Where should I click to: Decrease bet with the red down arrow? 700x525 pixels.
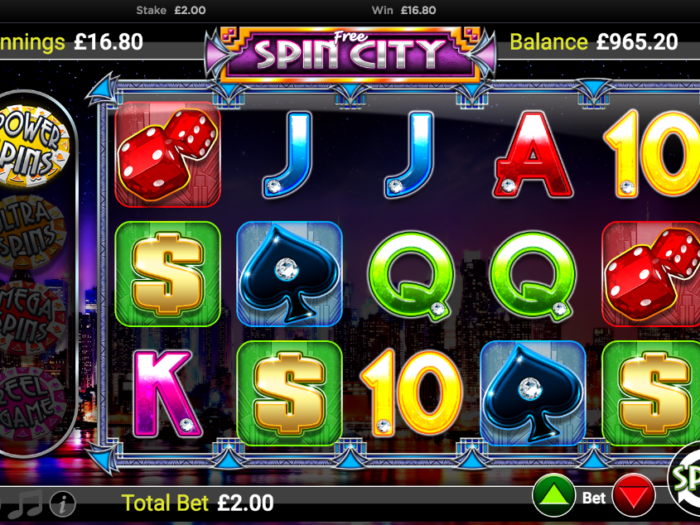point(633,496)
